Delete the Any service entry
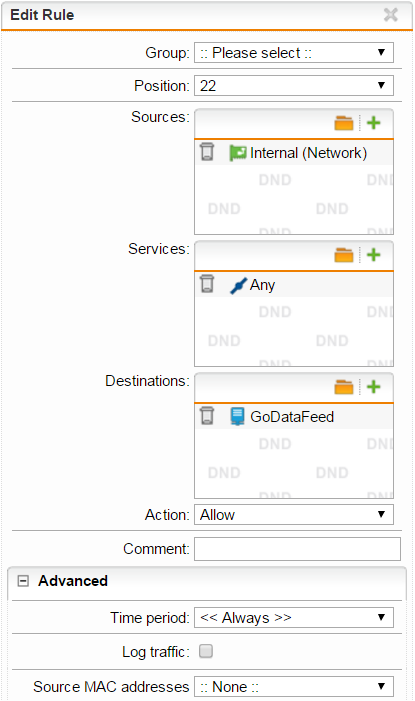Image resolution: width=415 pixels, height=701 pixels. tap(207, 284)
